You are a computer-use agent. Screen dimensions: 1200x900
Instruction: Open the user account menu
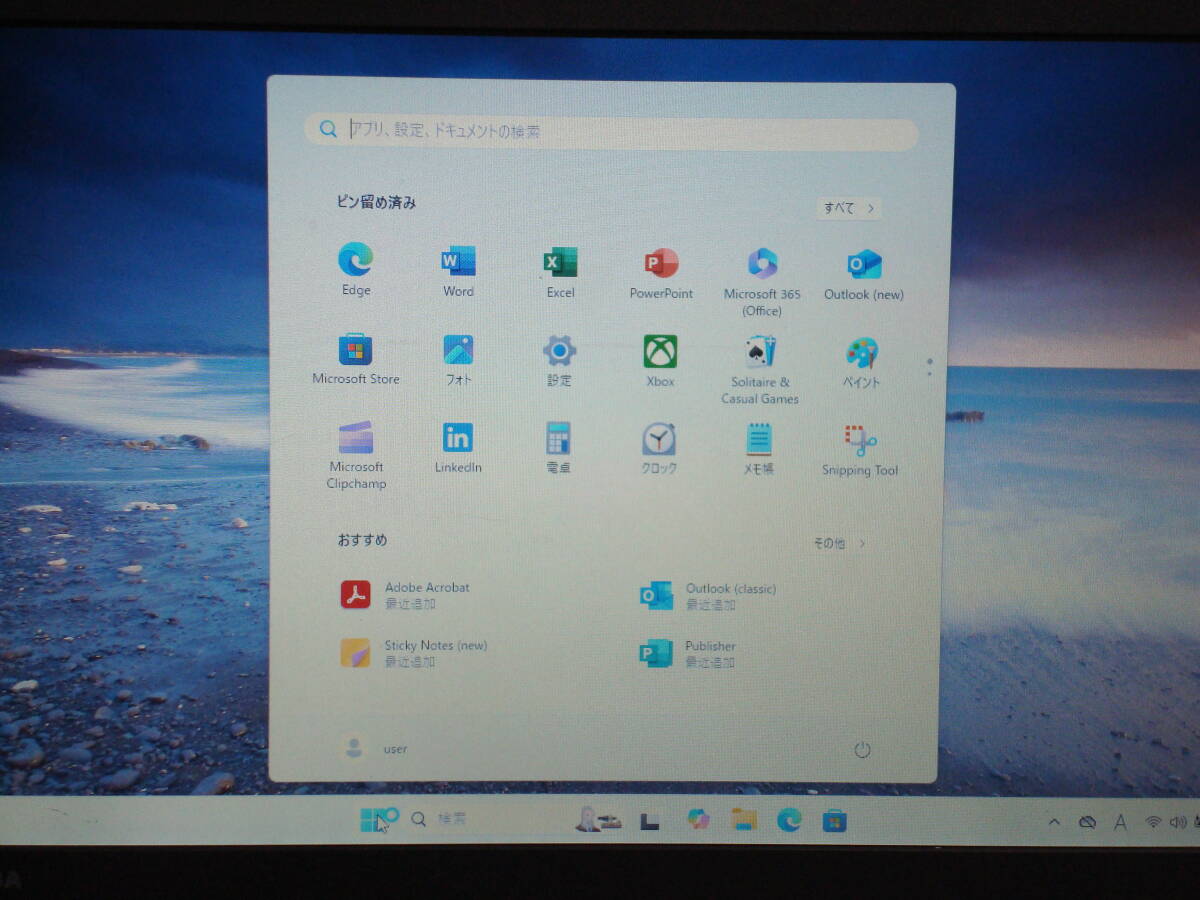(375, 748)
